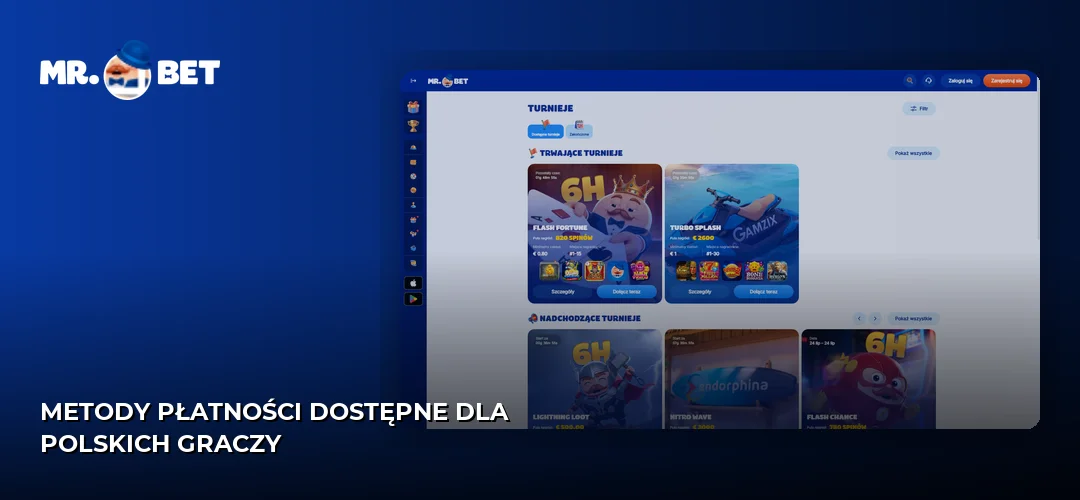
Task: Click the Apple app download icon
Action: 413,283
